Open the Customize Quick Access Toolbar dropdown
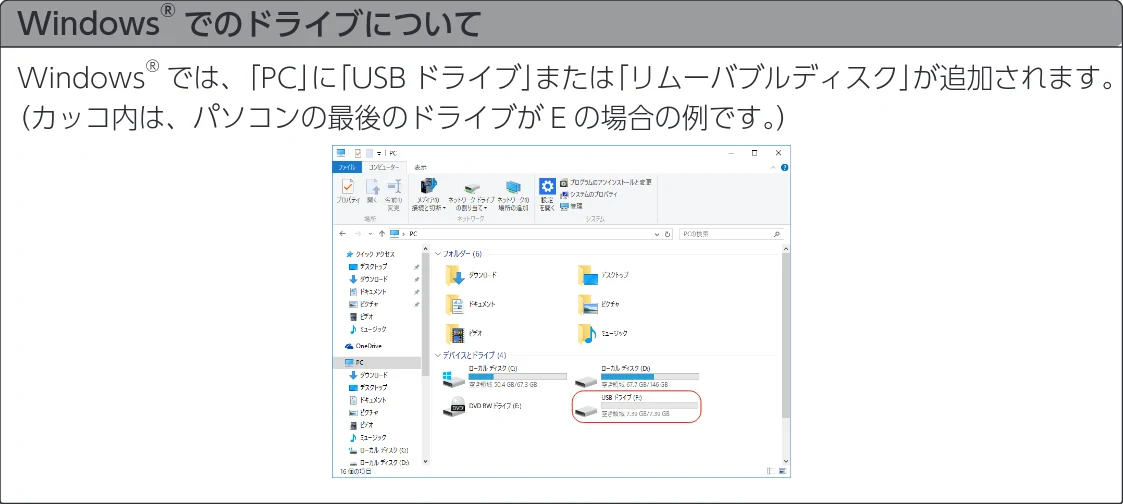 tap(379, 153)
